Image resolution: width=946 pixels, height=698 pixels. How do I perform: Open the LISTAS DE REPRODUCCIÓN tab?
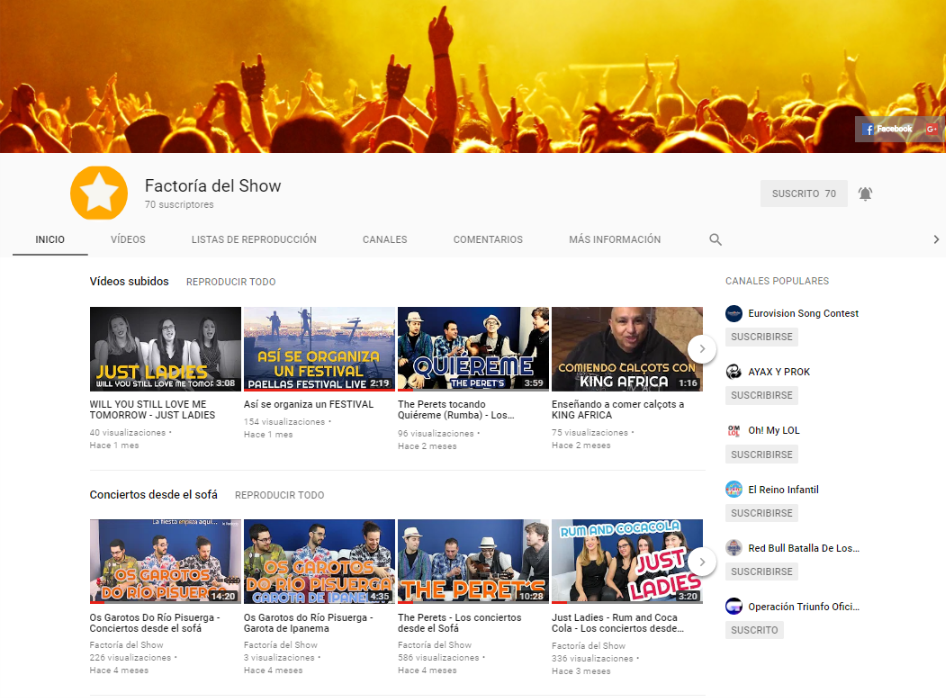pos(254,240)
